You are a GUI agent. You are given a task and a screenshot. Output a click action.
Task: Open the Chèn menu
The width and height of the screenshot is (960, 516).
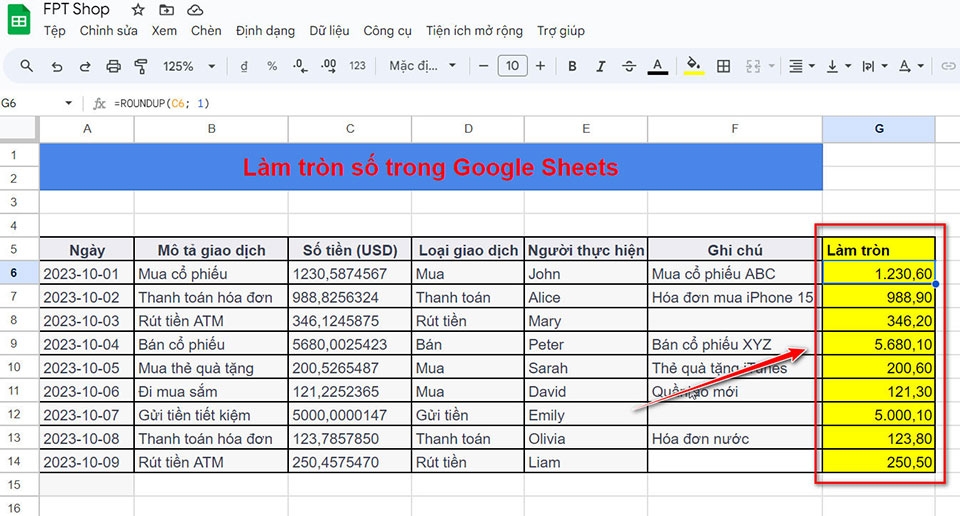point(206,31)
